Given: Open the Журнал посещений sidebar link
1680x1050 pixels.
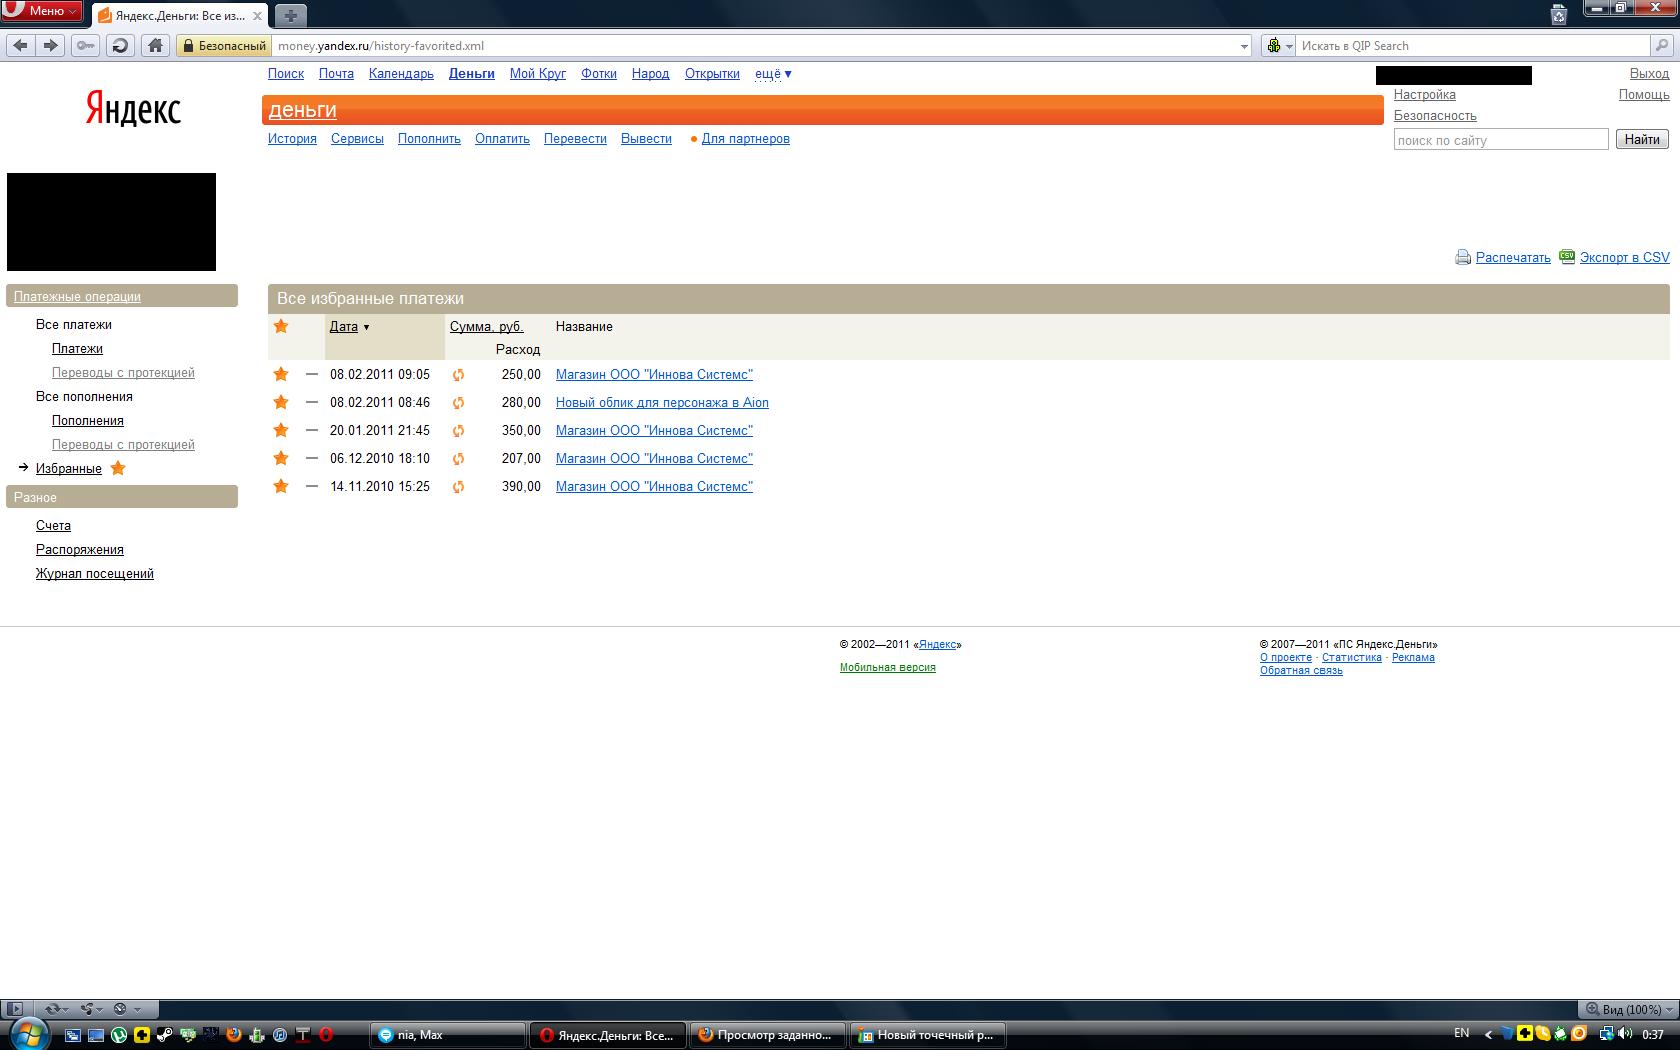Looking at the screenshot, I should click(x=95, y=574).
